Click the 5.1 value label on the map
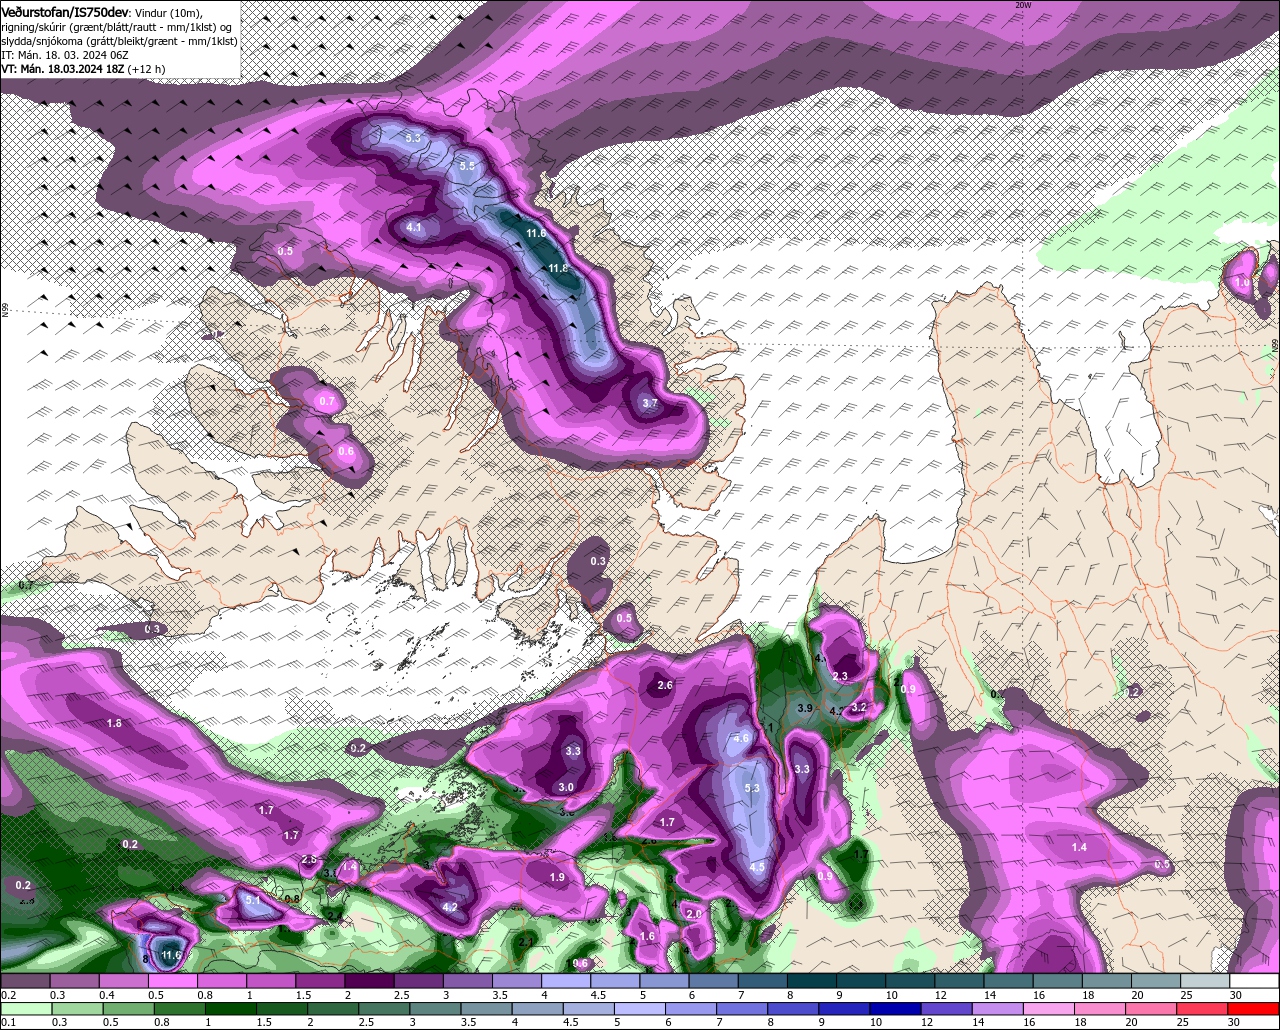This screenshot has height=1030, width=1280. [253, 900]
